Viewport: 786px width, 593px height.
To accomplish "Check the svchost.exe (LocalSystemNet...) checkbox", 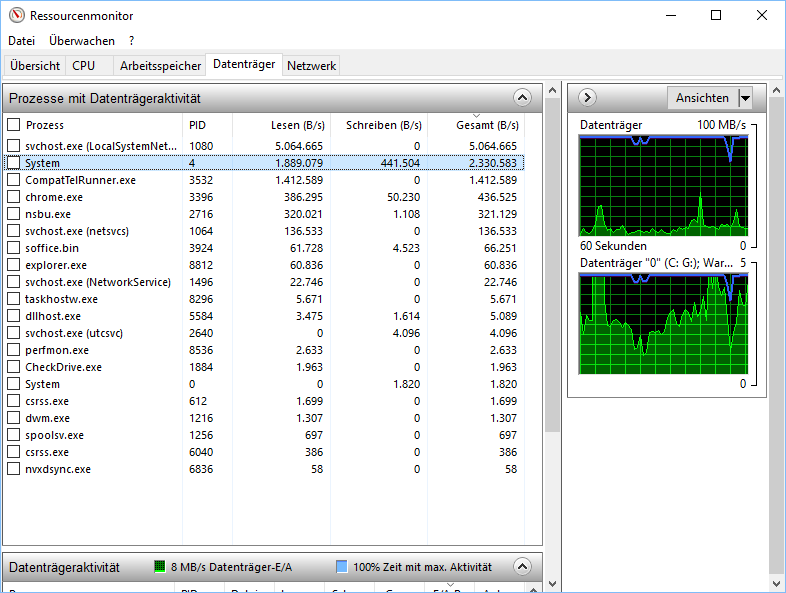I will pyautogui.click(x=14, y=145).
